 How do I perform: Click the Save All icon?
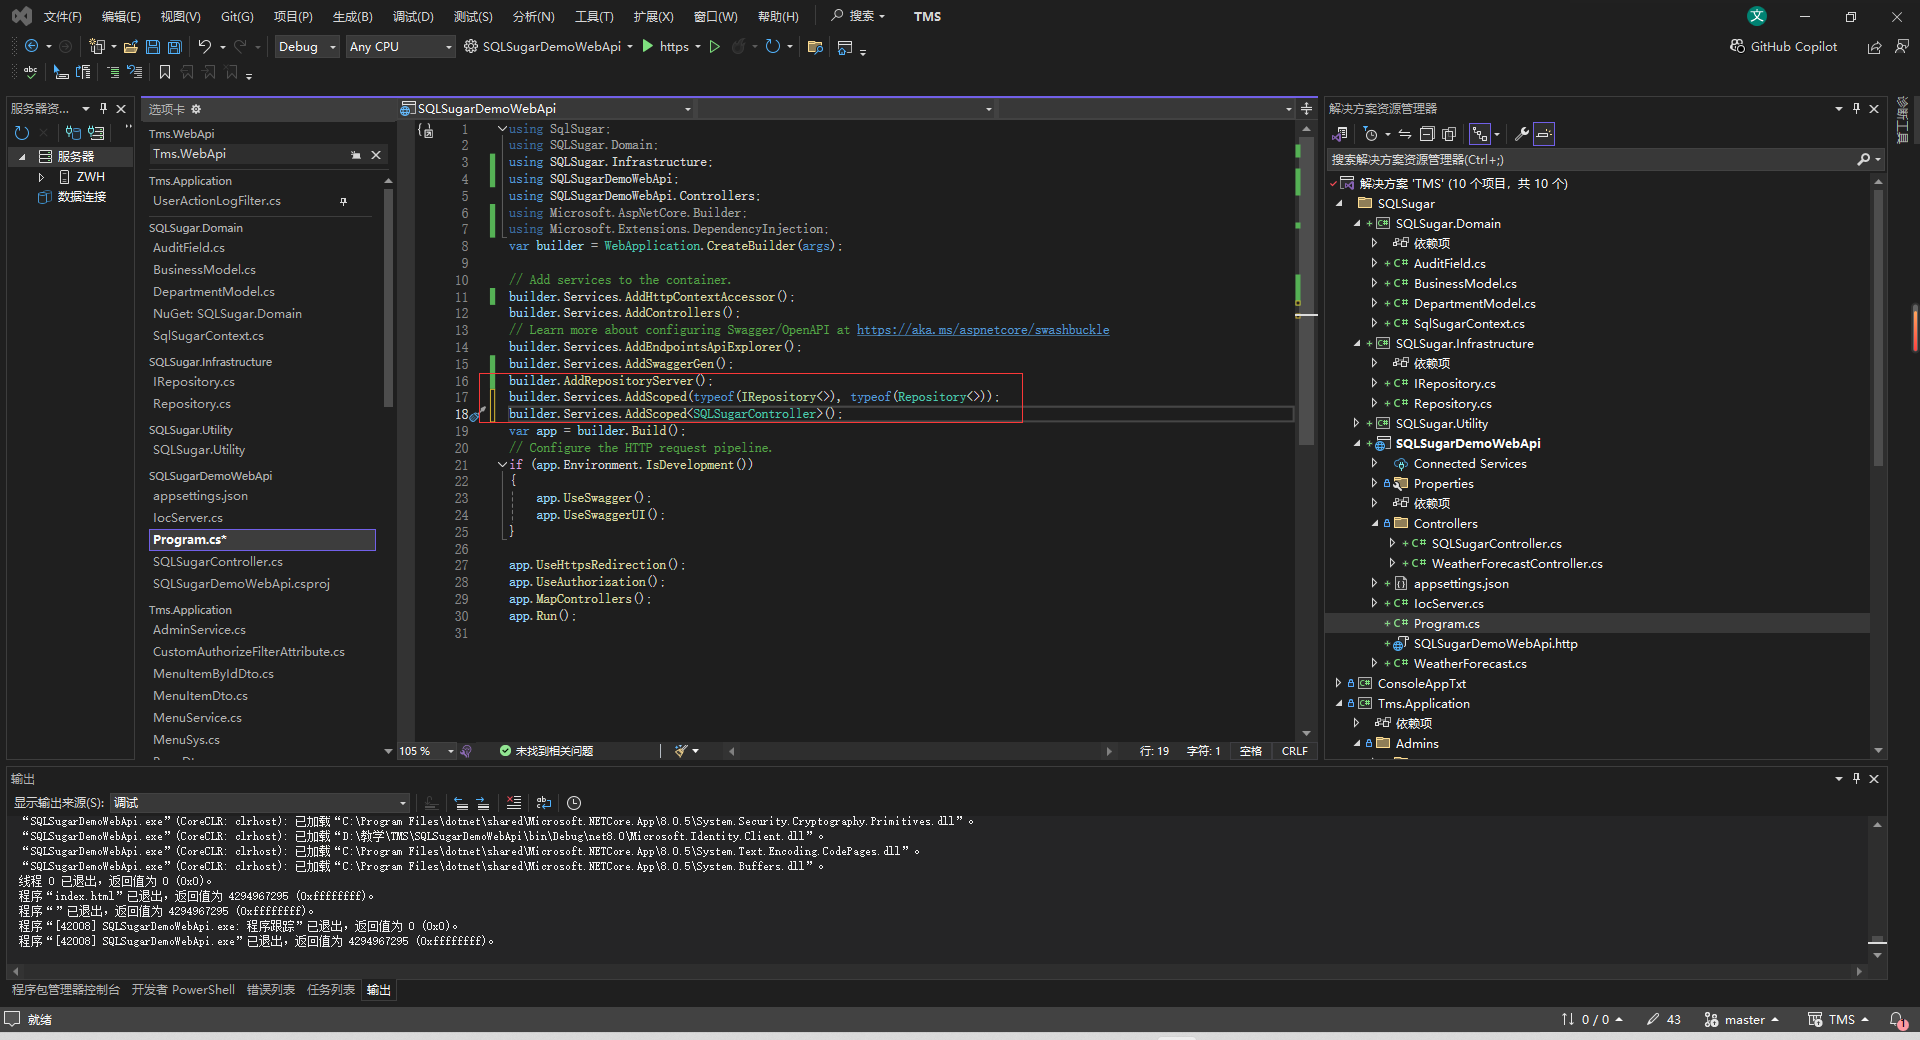tap(175, 46)
